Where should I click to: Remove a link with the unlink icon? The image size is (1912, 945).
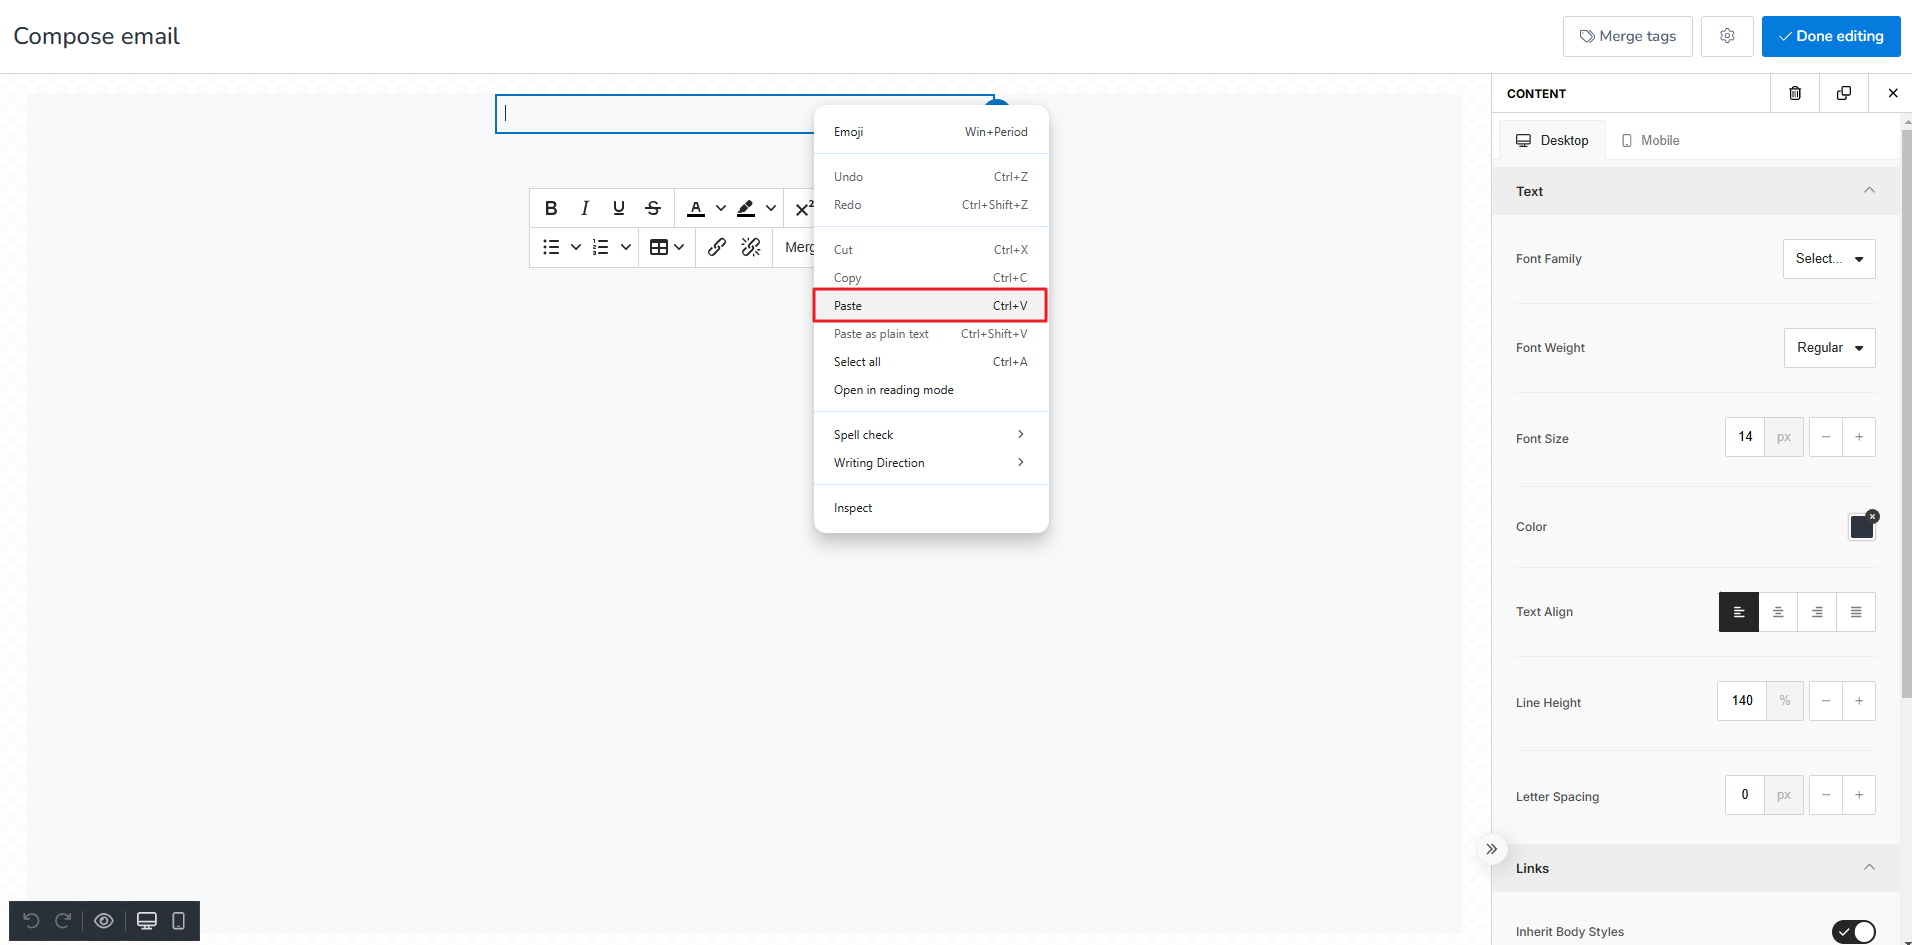(751, 247)
